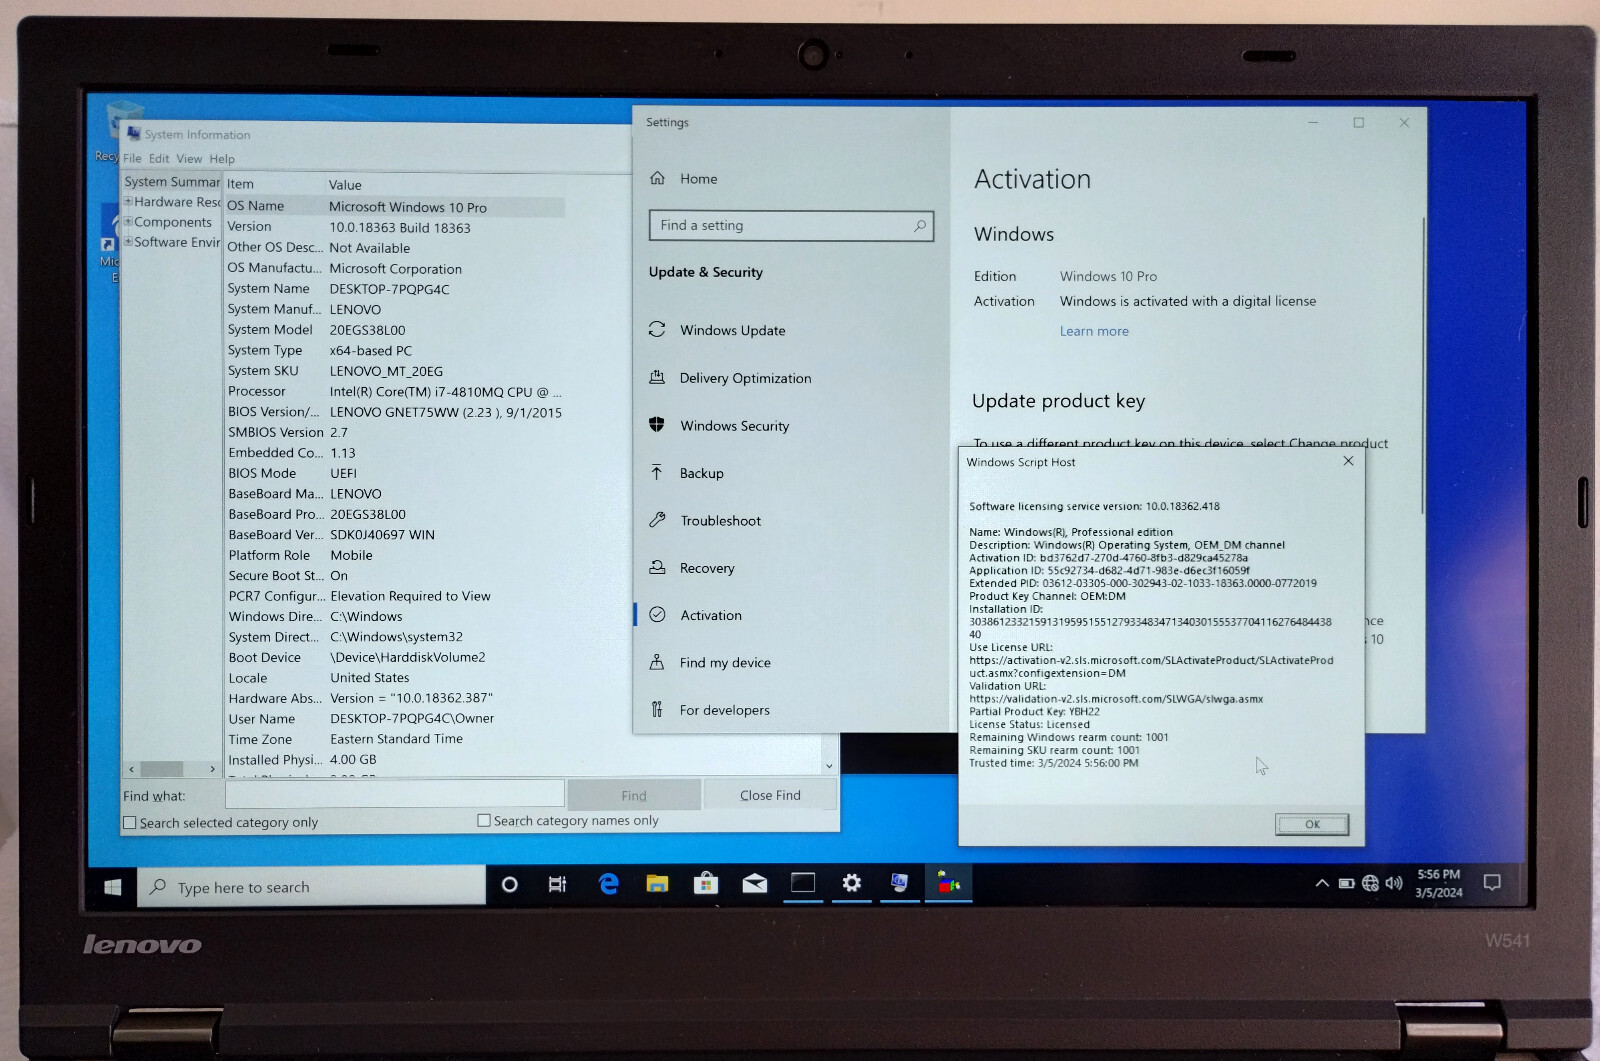Open the Edit menu in System Information

coord(159,159)
